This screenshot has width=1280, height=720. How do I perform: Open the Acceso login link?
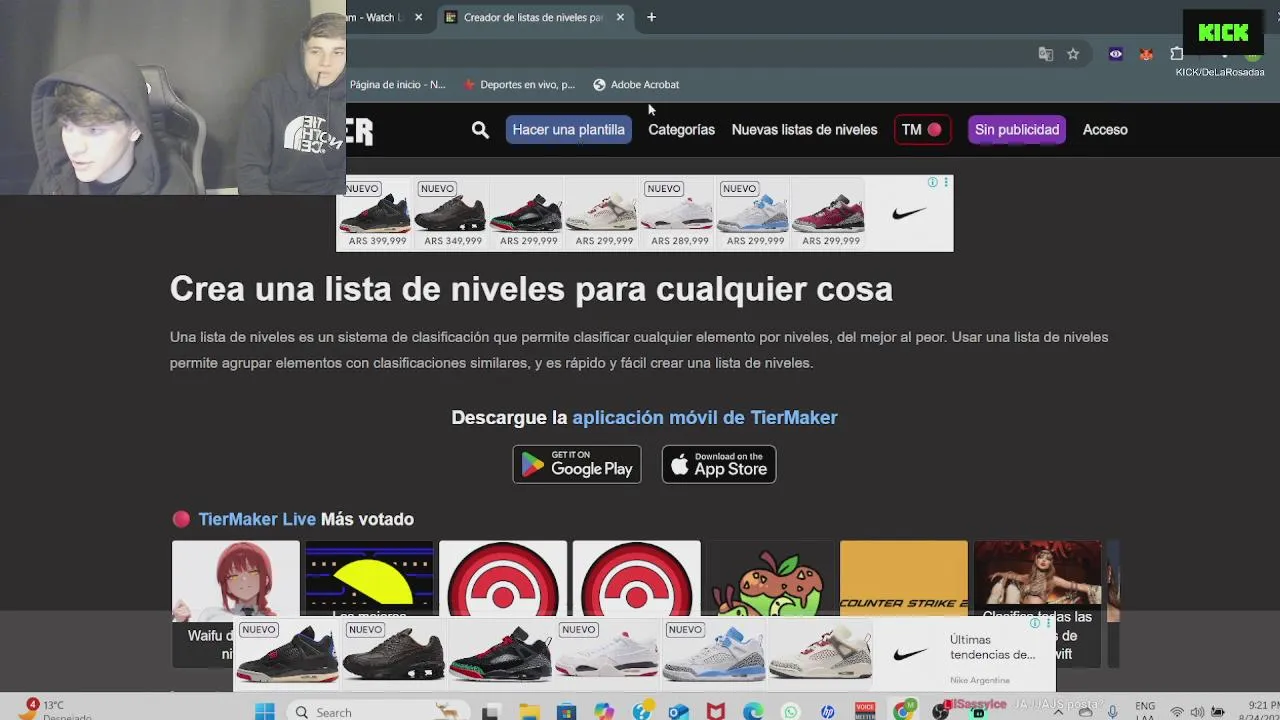tap(1105, 130)
